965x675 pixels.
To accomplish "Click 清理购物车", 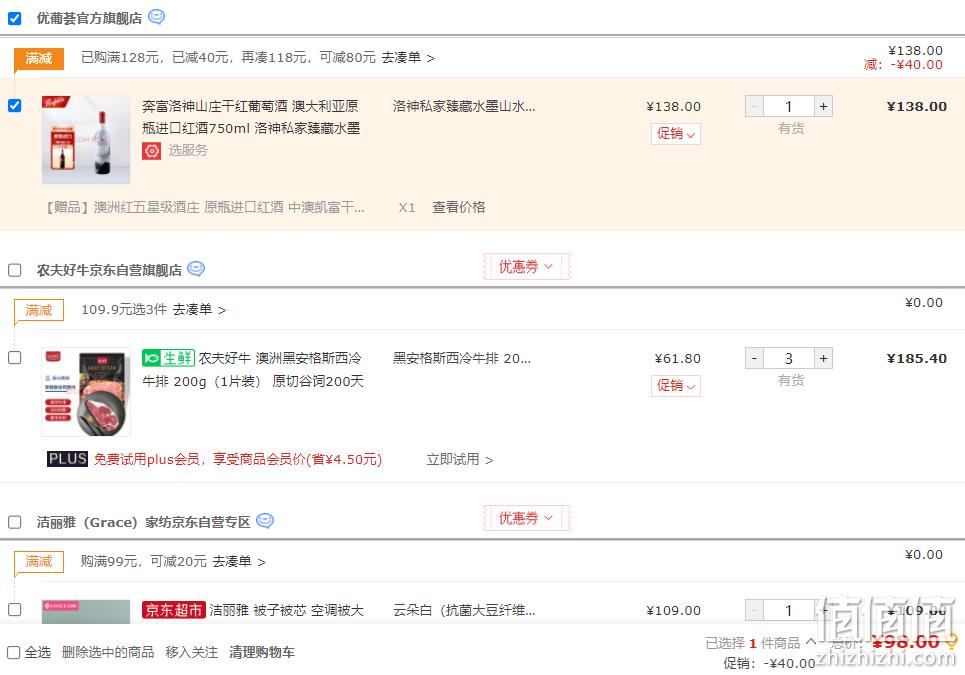I will pyautogui.click(x=262, y=652).
